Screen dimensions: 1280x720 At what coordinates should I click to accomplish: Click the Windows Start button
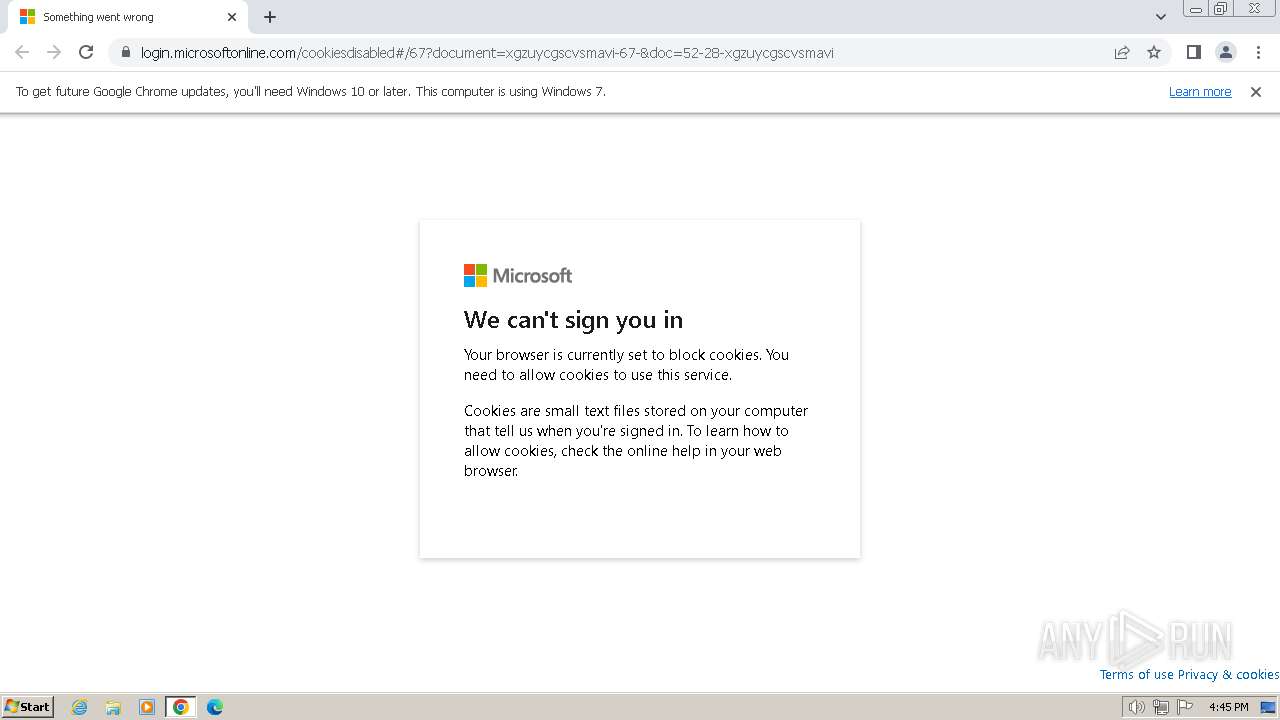(x=28, y=707)
